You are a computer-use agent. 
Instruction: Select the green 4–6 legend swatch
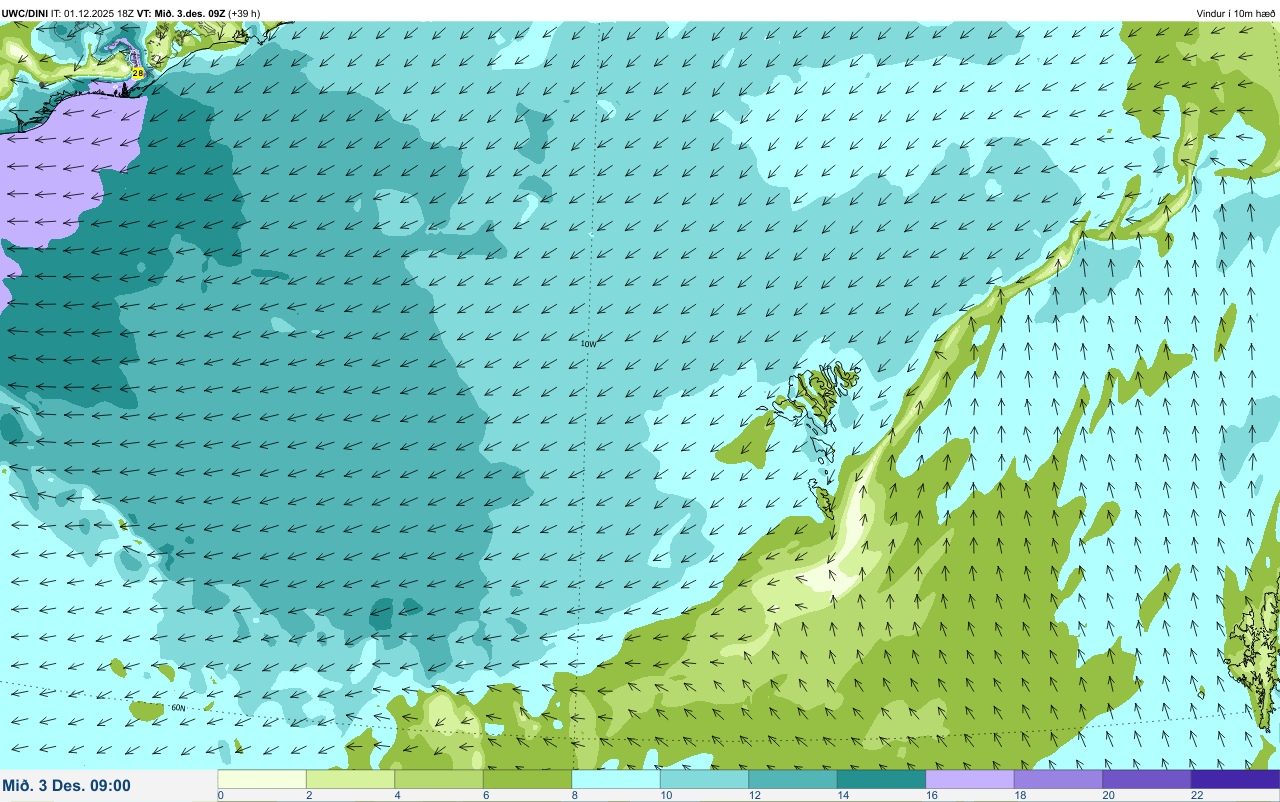click(x=439, y=779)
